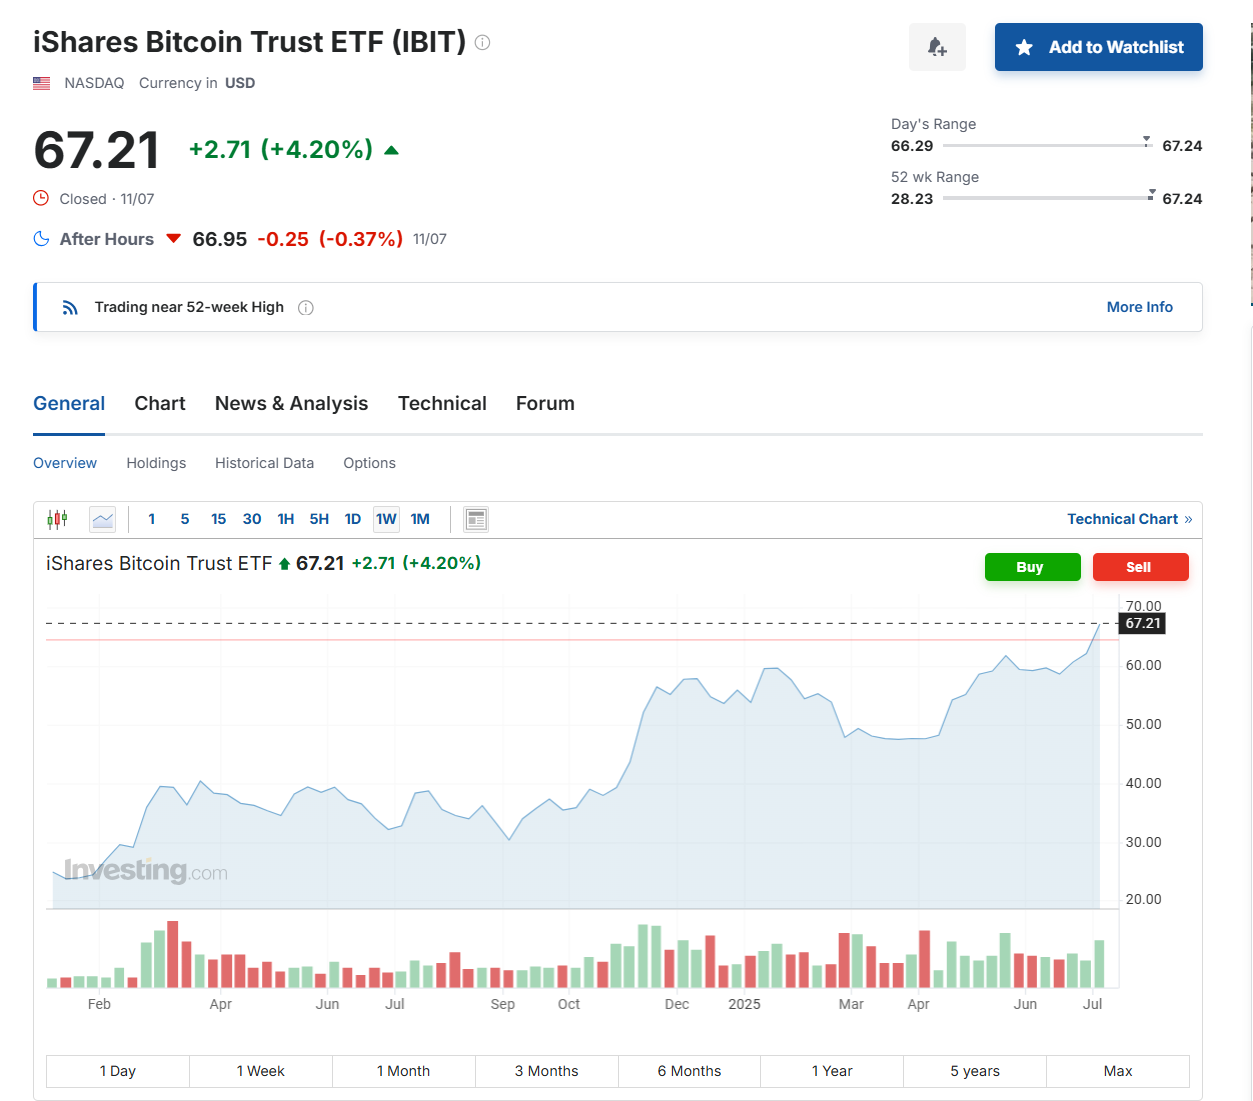Image resolution: width=1253 pixels, height=1101 pixels.
Task: Set chart interval to 5 minutes
Action: [185, 519]
